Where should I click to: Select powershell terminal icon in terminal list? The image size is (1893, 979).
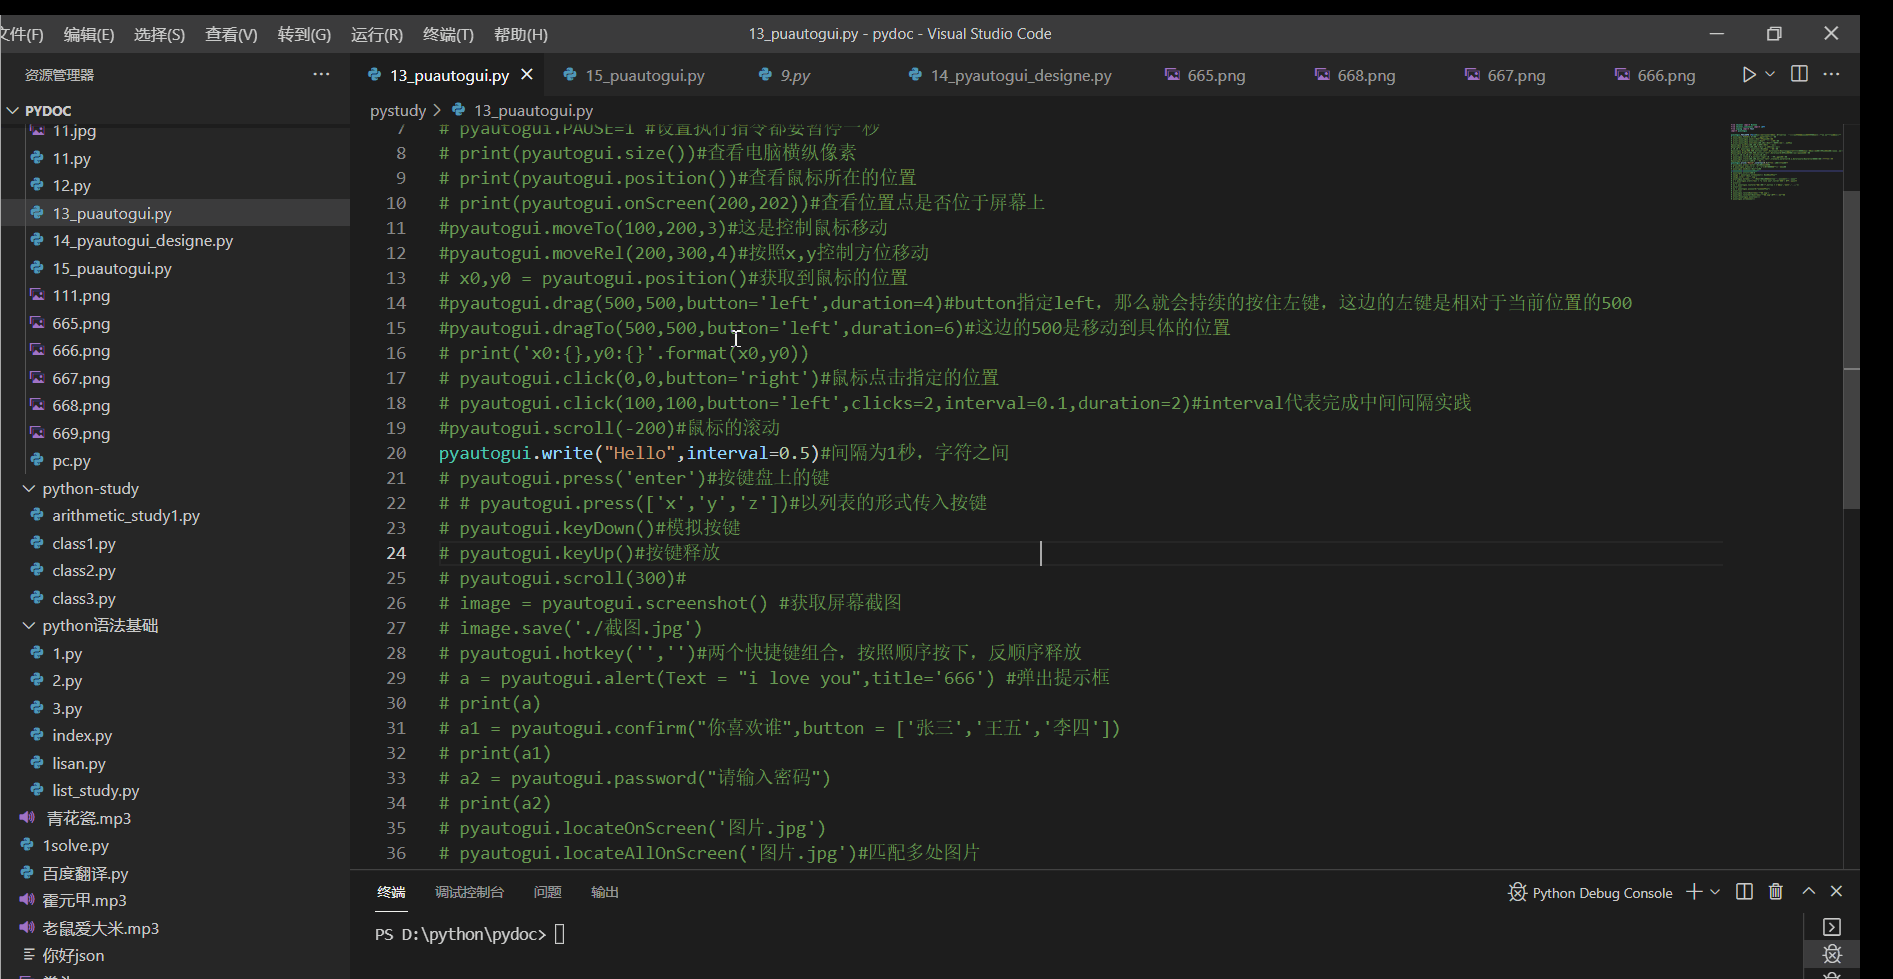point(1832,927)
